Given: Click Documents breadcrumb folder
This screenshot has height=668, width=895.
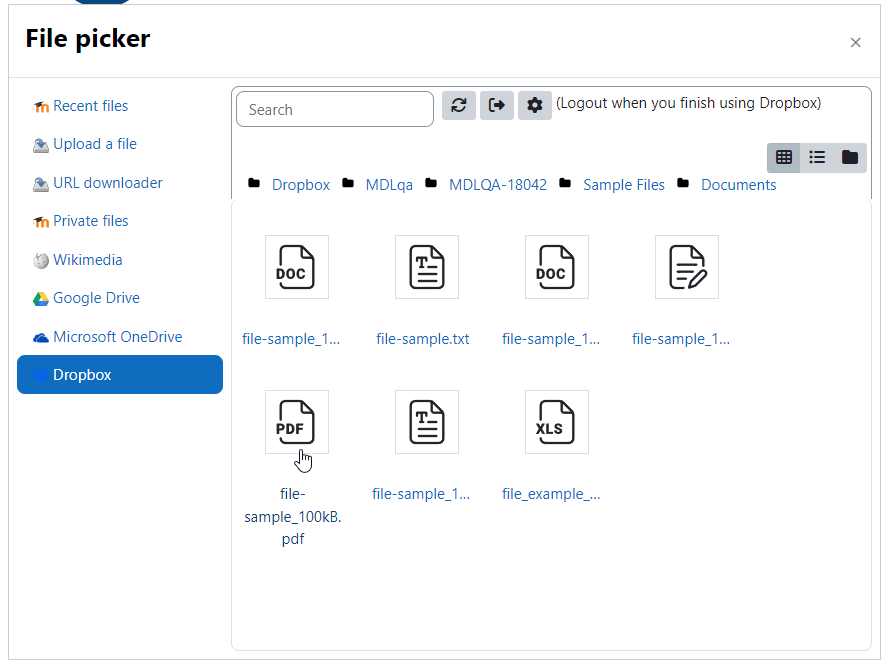Looking at the screenshot, I should point(738,185).
